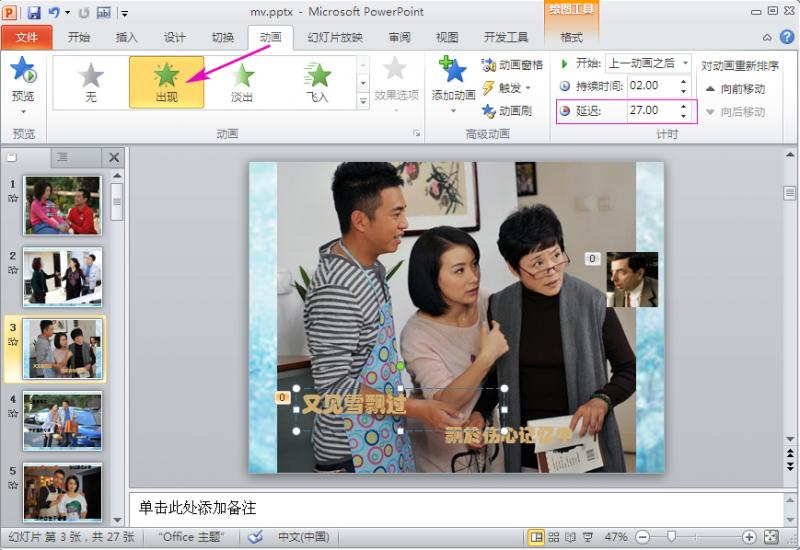800x550 pixels.
Task: Select the Mr. Bean picture on slide
Action: [632, 279]
